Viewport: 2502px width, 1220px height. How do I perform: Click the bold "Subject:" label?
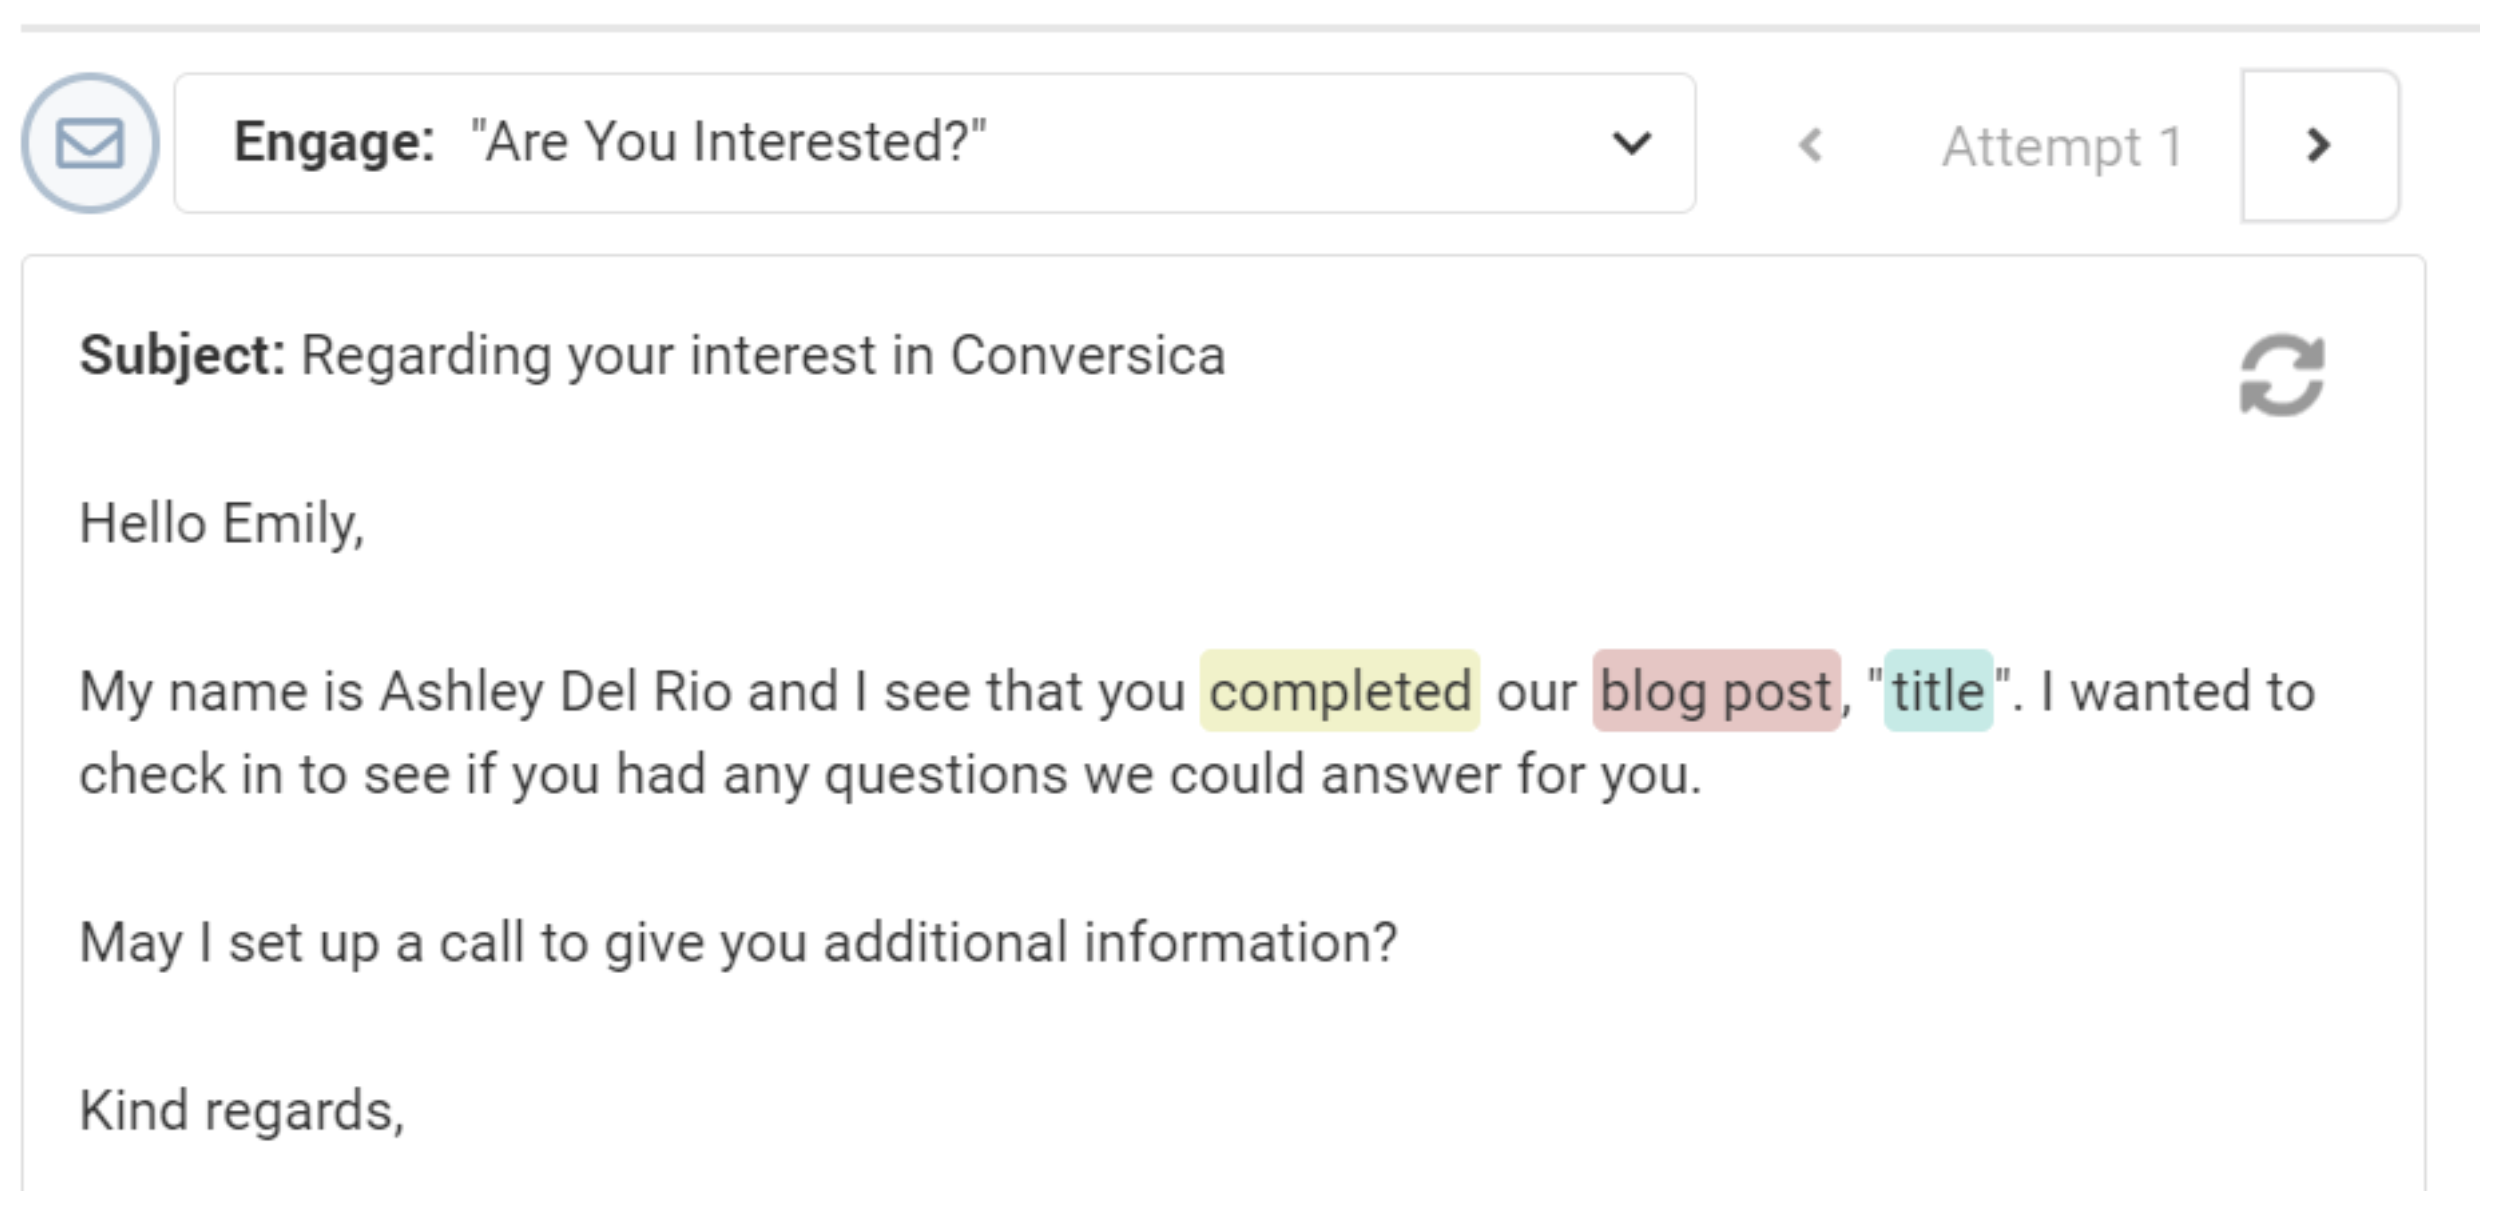click(x=183, y=356)
